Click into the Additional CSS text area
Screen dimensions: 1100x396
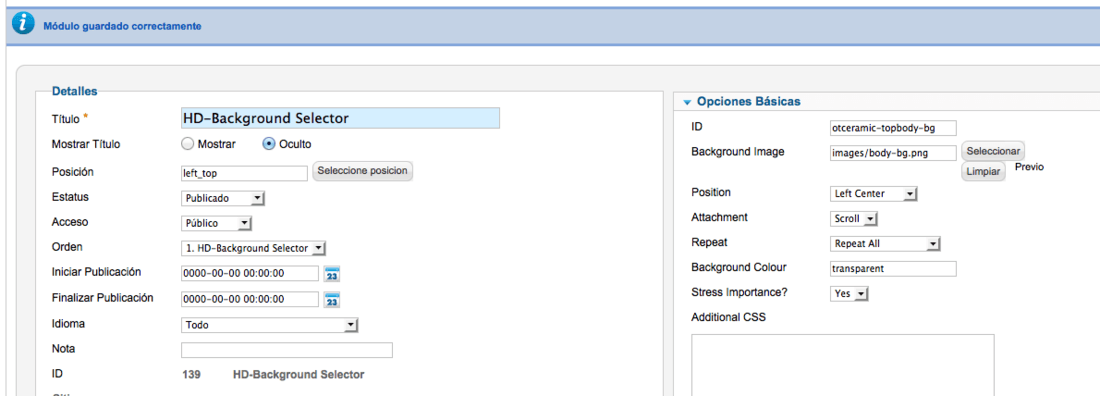[843, 365]
